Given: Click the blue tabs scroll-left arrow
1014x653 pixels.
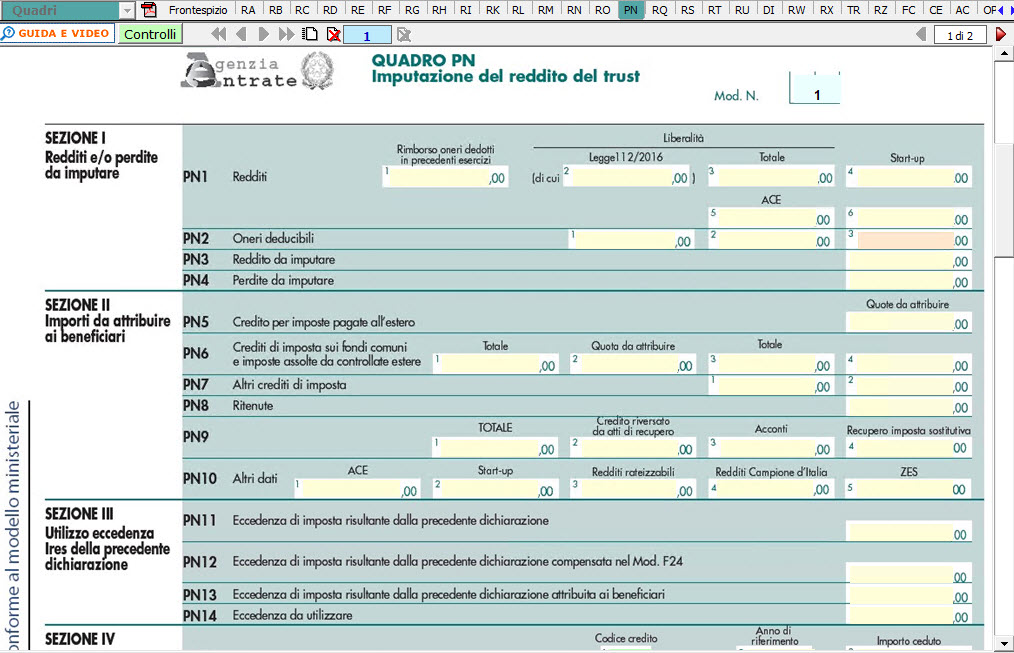Looking at the screenshot, I should (x=1002, y=10).
